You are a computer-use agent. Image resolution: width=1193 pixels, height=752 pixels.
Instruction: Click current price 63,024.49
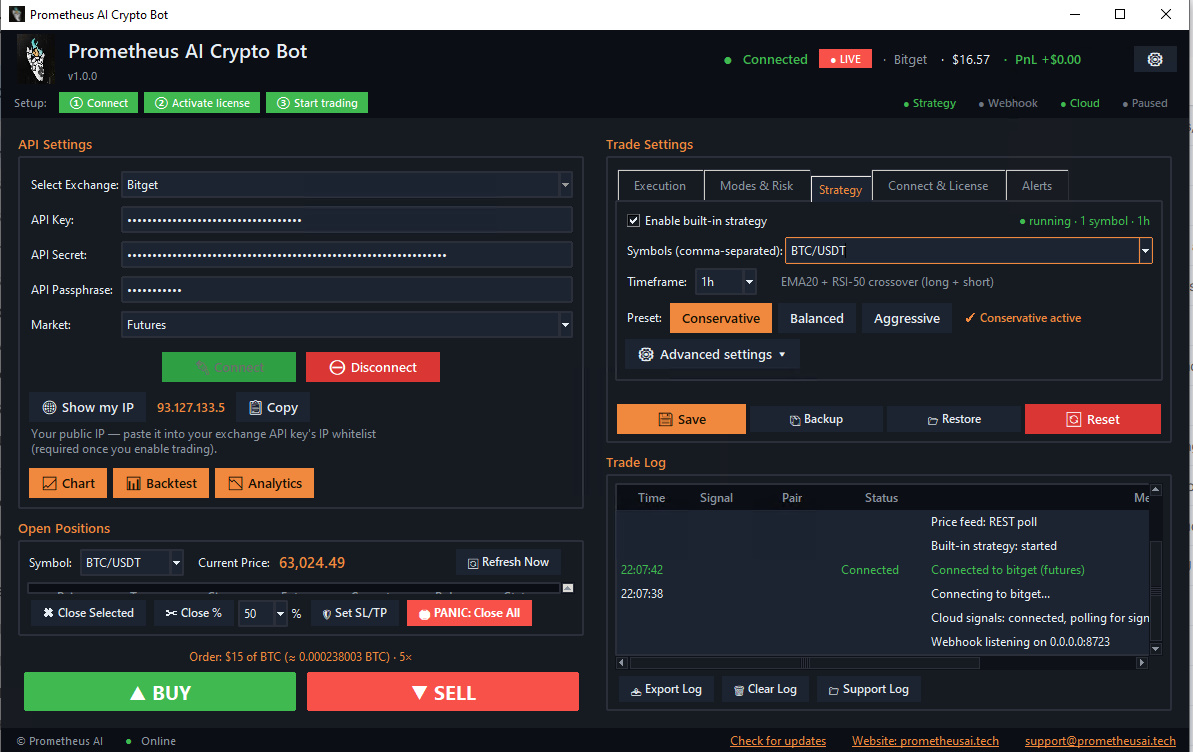coord(312,562)
